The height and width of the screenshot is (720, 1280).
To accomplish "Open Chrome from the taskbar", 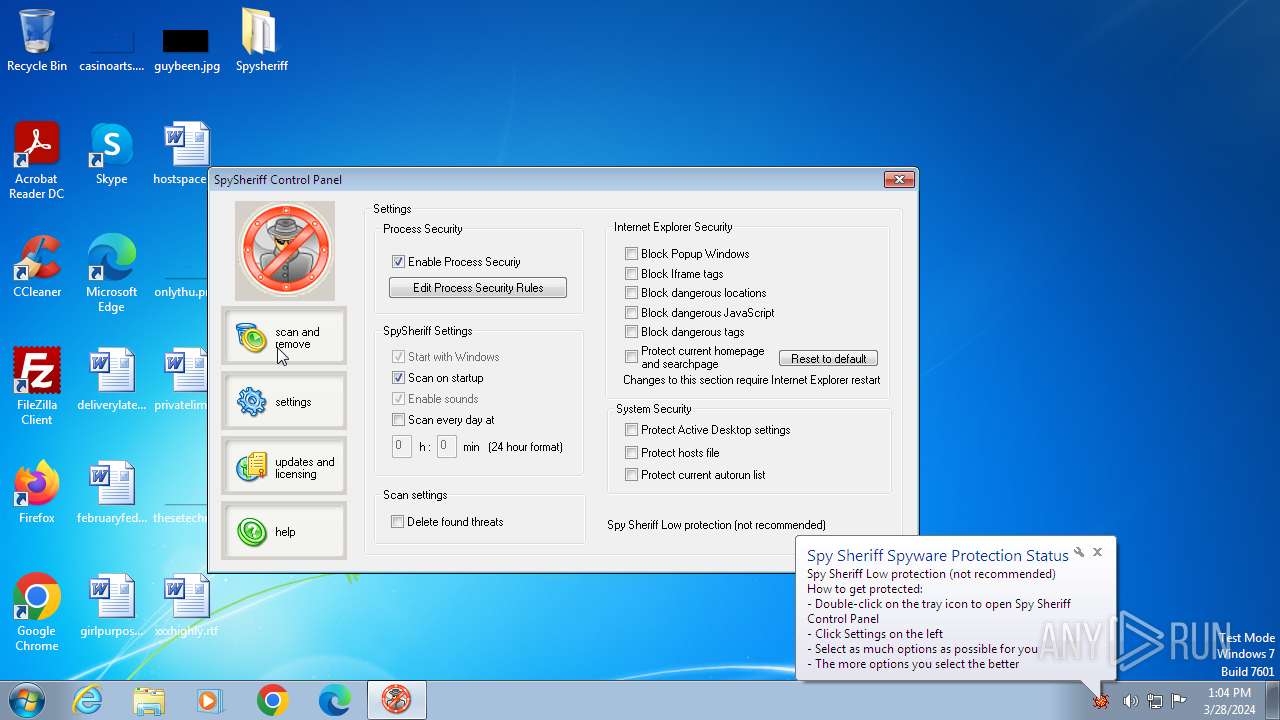I will point(273,700).
